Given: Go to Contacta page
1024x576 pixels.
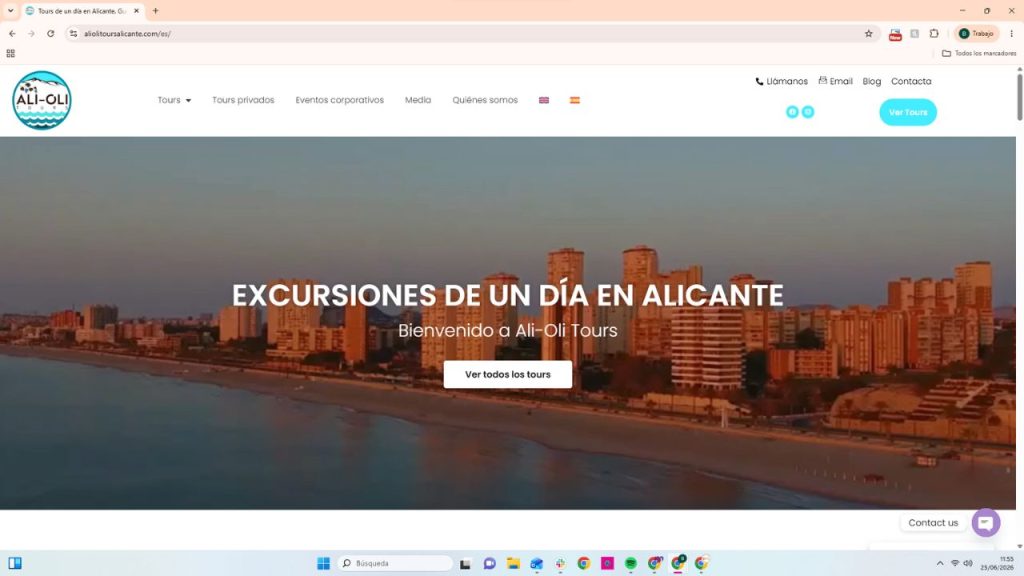Looking at the screenshot, I should tap(911, 82).
